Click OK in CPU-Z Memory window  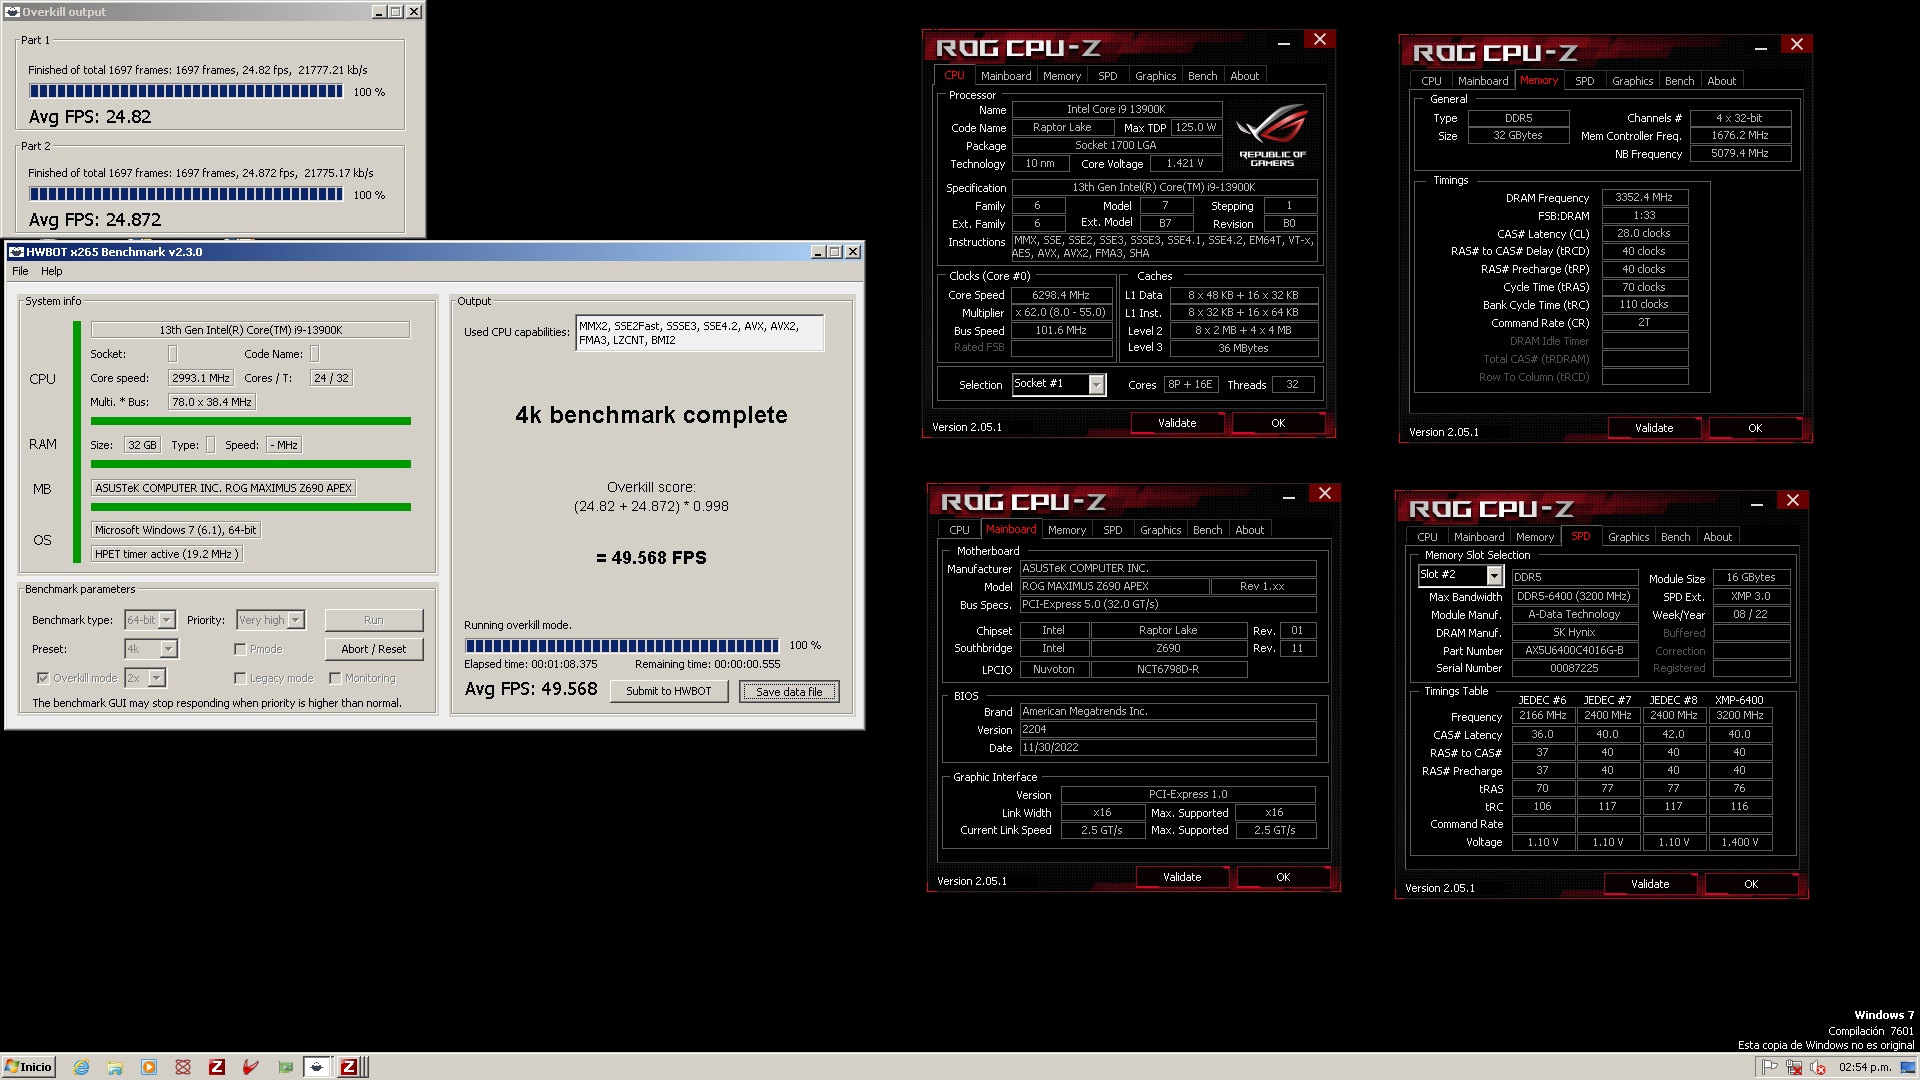click(1755, 428)
